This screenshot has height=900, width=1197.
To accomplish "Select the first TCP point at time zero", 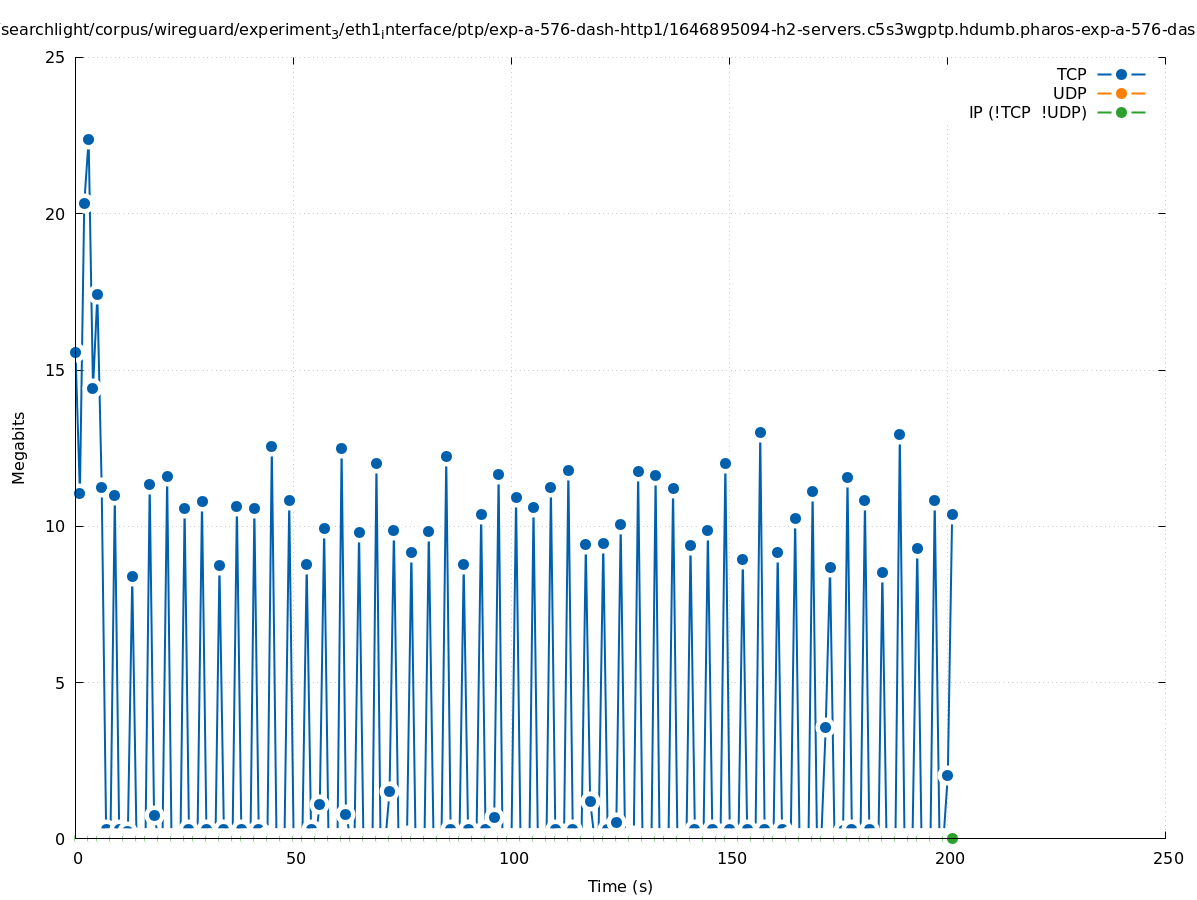I will click(75, 352).
